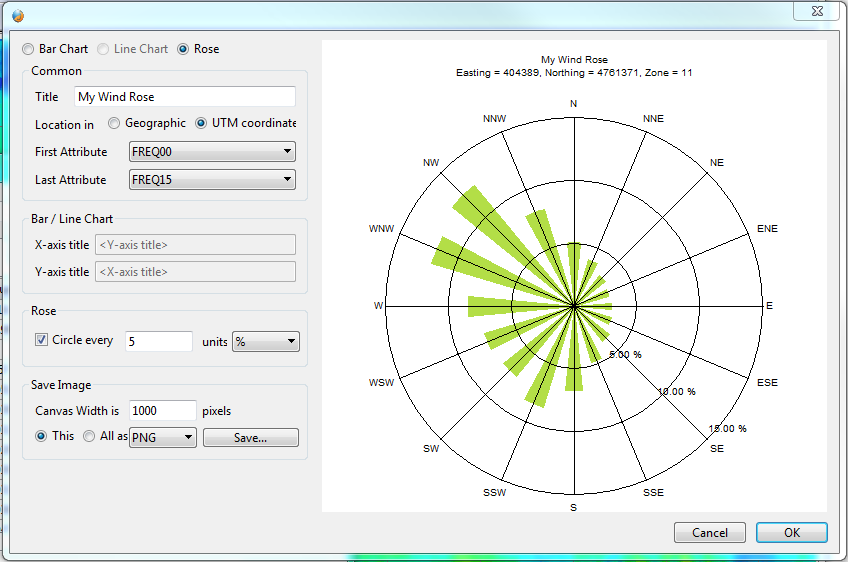Open the Last Attribute FREQ15 dropdown
The height and width of the screenshot is (562, 848).
(212, 180)
